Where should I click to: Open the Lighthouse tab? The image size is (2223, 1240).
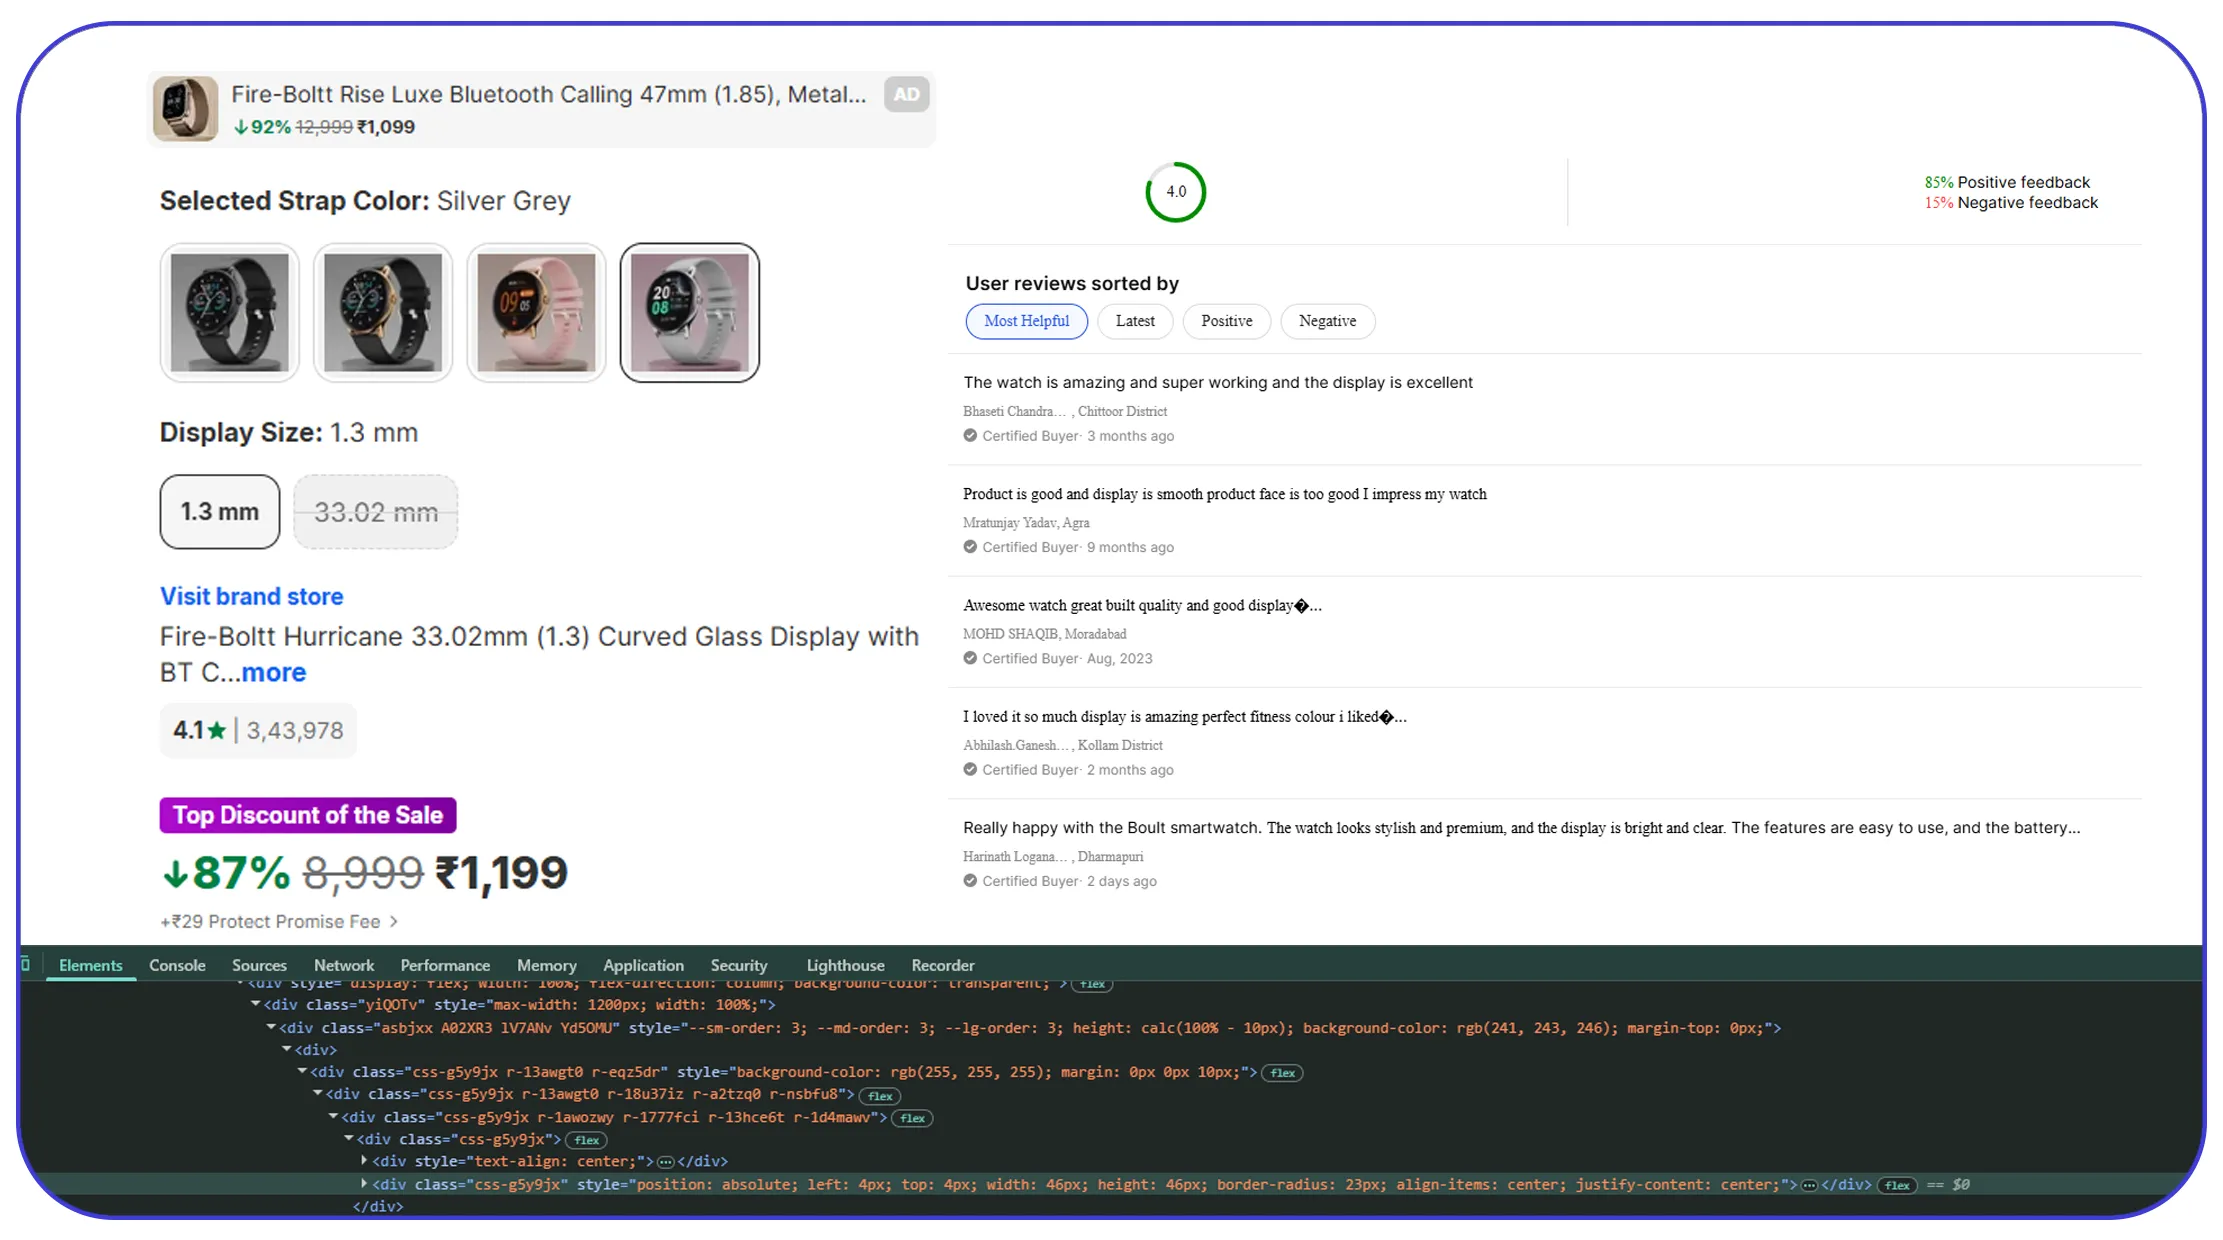[x=845, y=965]
